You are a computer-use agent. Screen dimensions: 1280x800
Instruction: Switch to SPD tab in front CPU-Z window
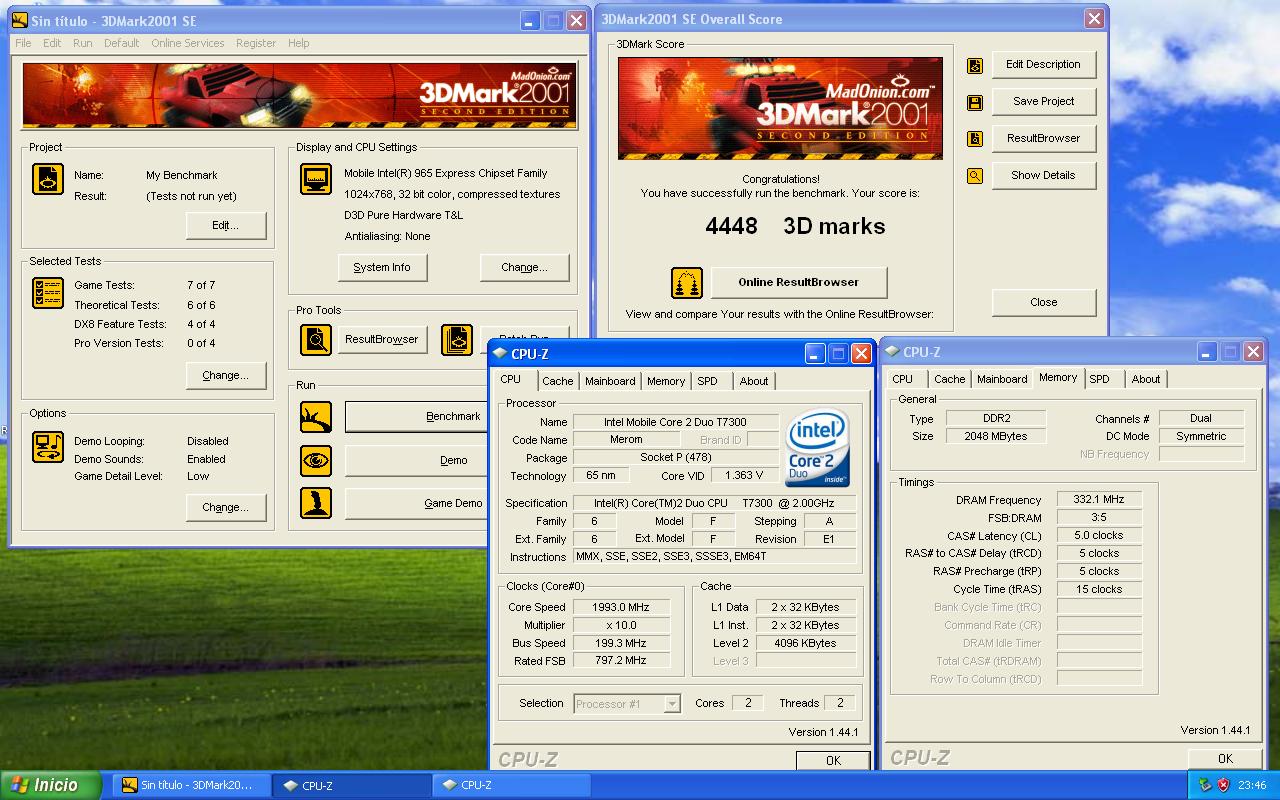[707, 381]
